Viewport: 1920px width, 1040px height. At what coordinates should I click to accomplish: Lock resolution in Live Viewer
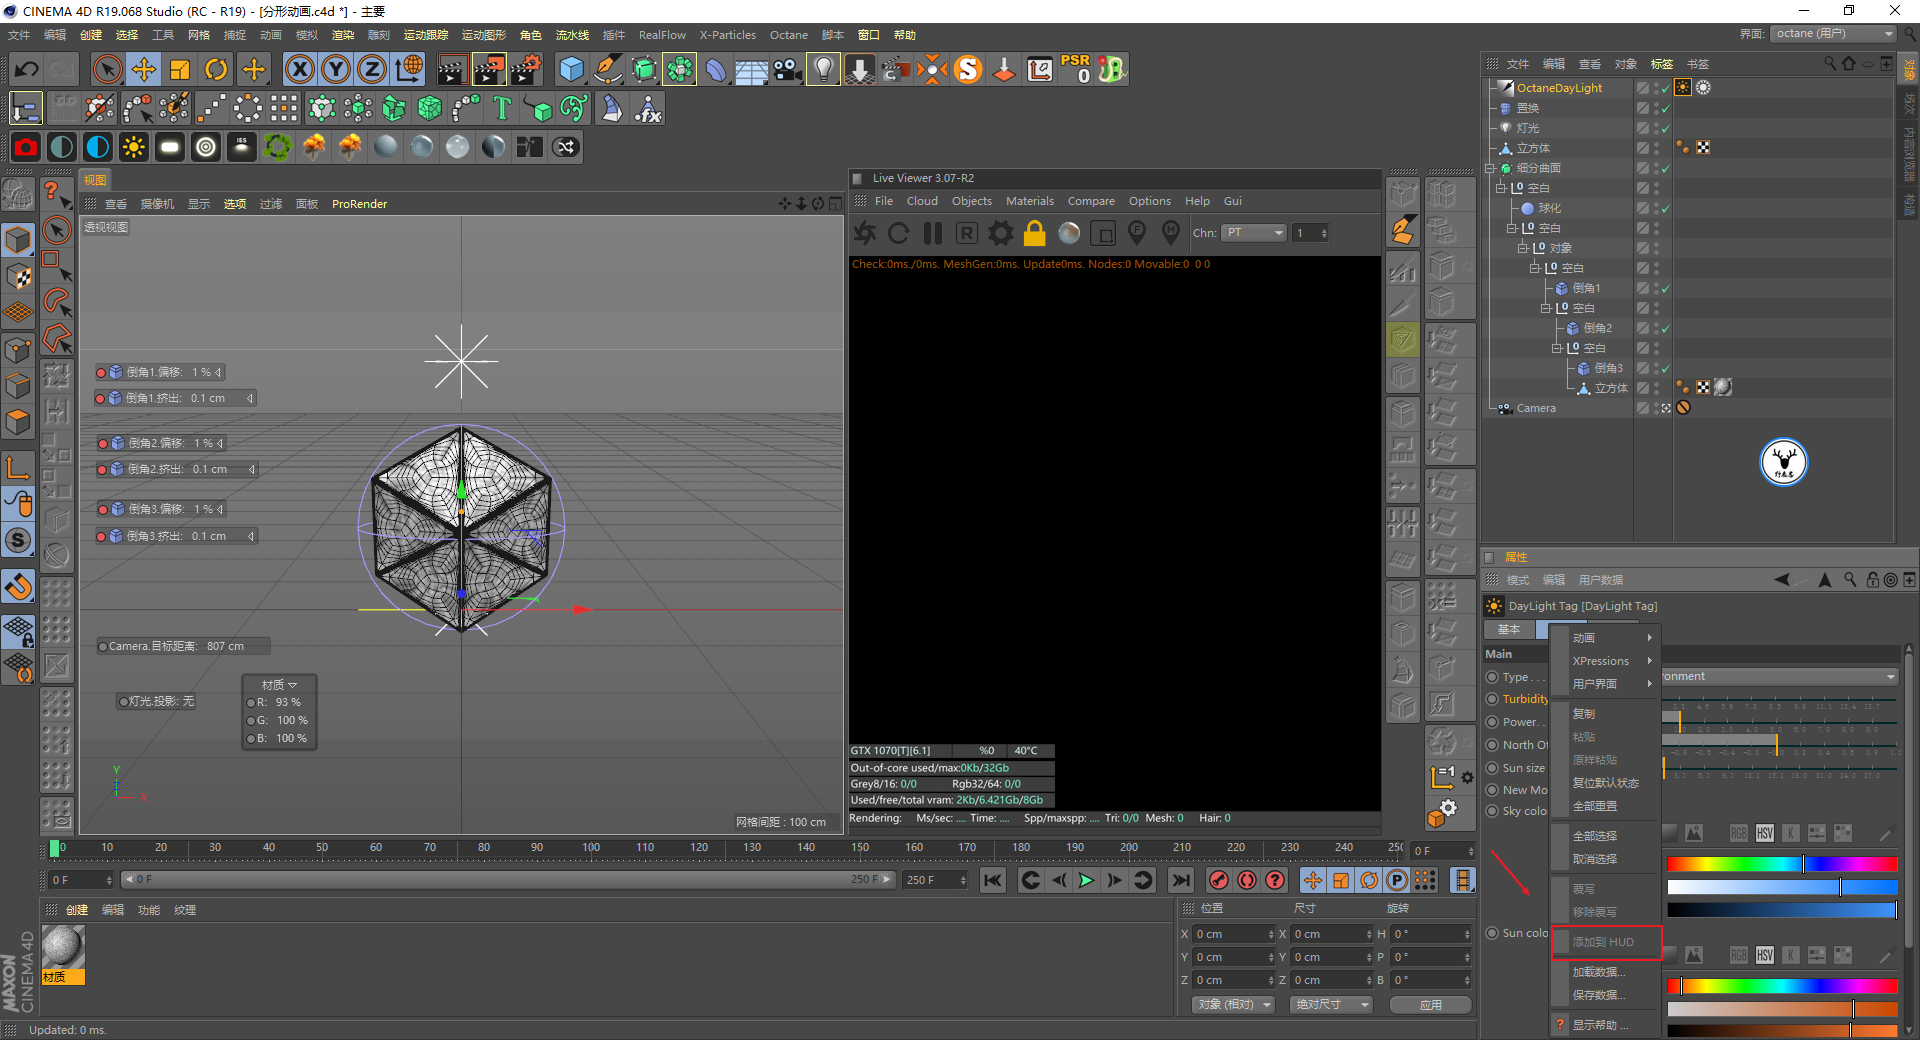(x=1034, y=233)
